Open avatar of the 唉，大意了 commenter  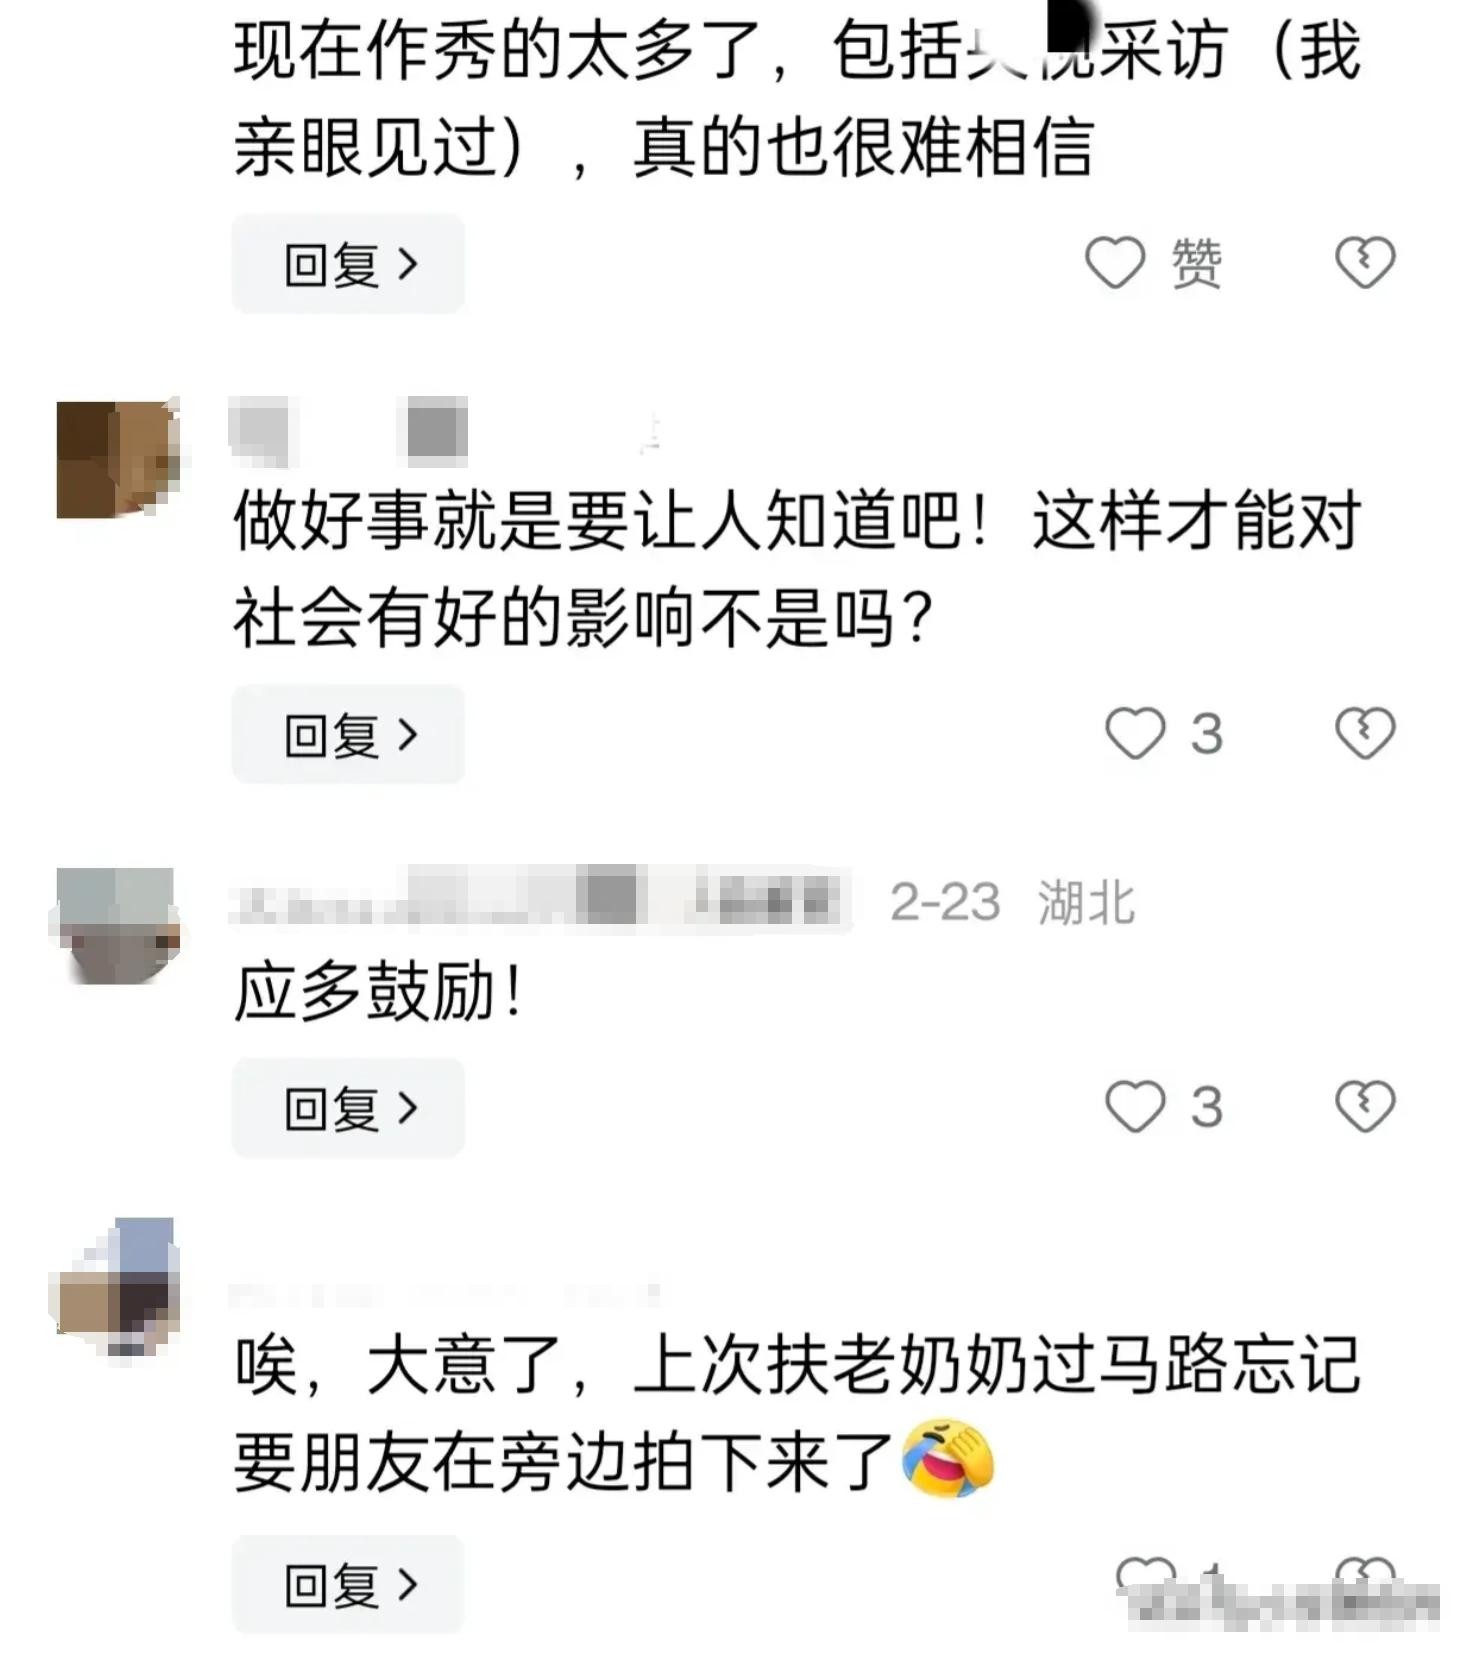click(x=115, y=1287)
